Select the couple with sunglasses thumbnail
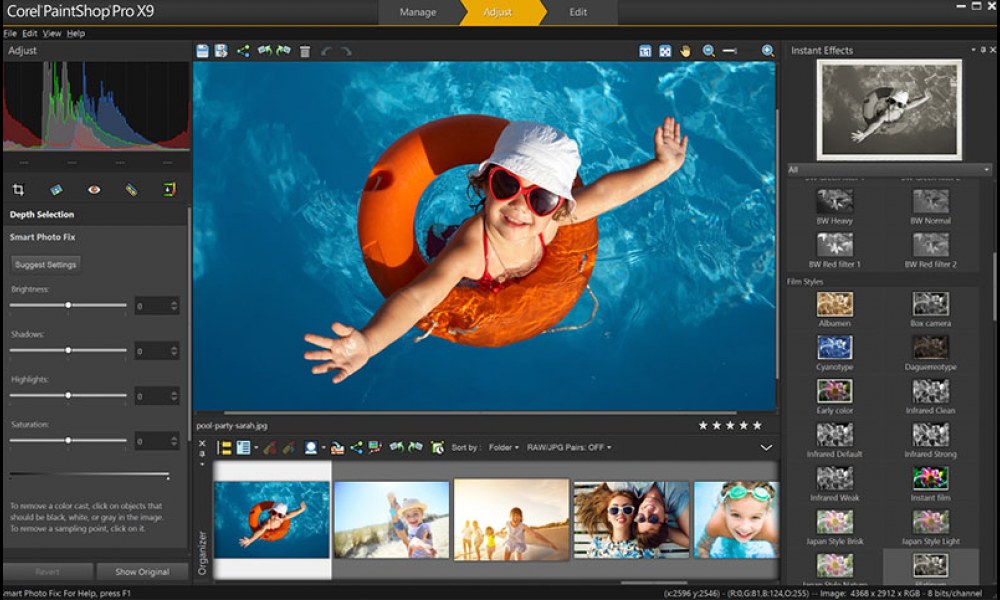1000x600 pixels. [x=631, y=520]
